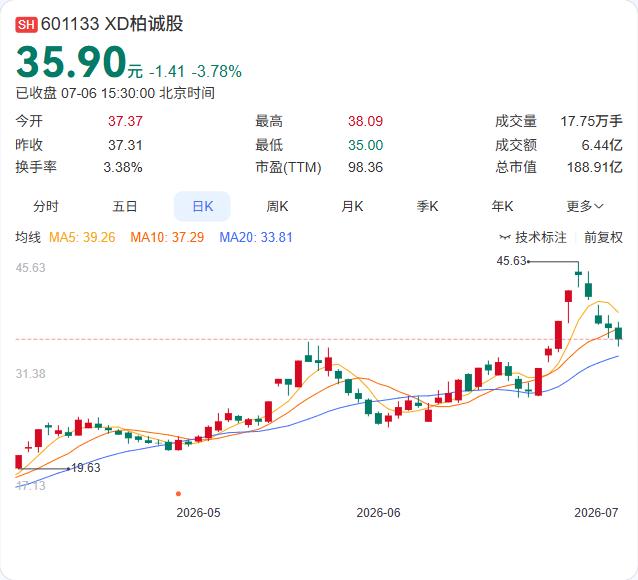
Task: Click the peak candlestick below the 45.63 marker
Action: point(578,274)
